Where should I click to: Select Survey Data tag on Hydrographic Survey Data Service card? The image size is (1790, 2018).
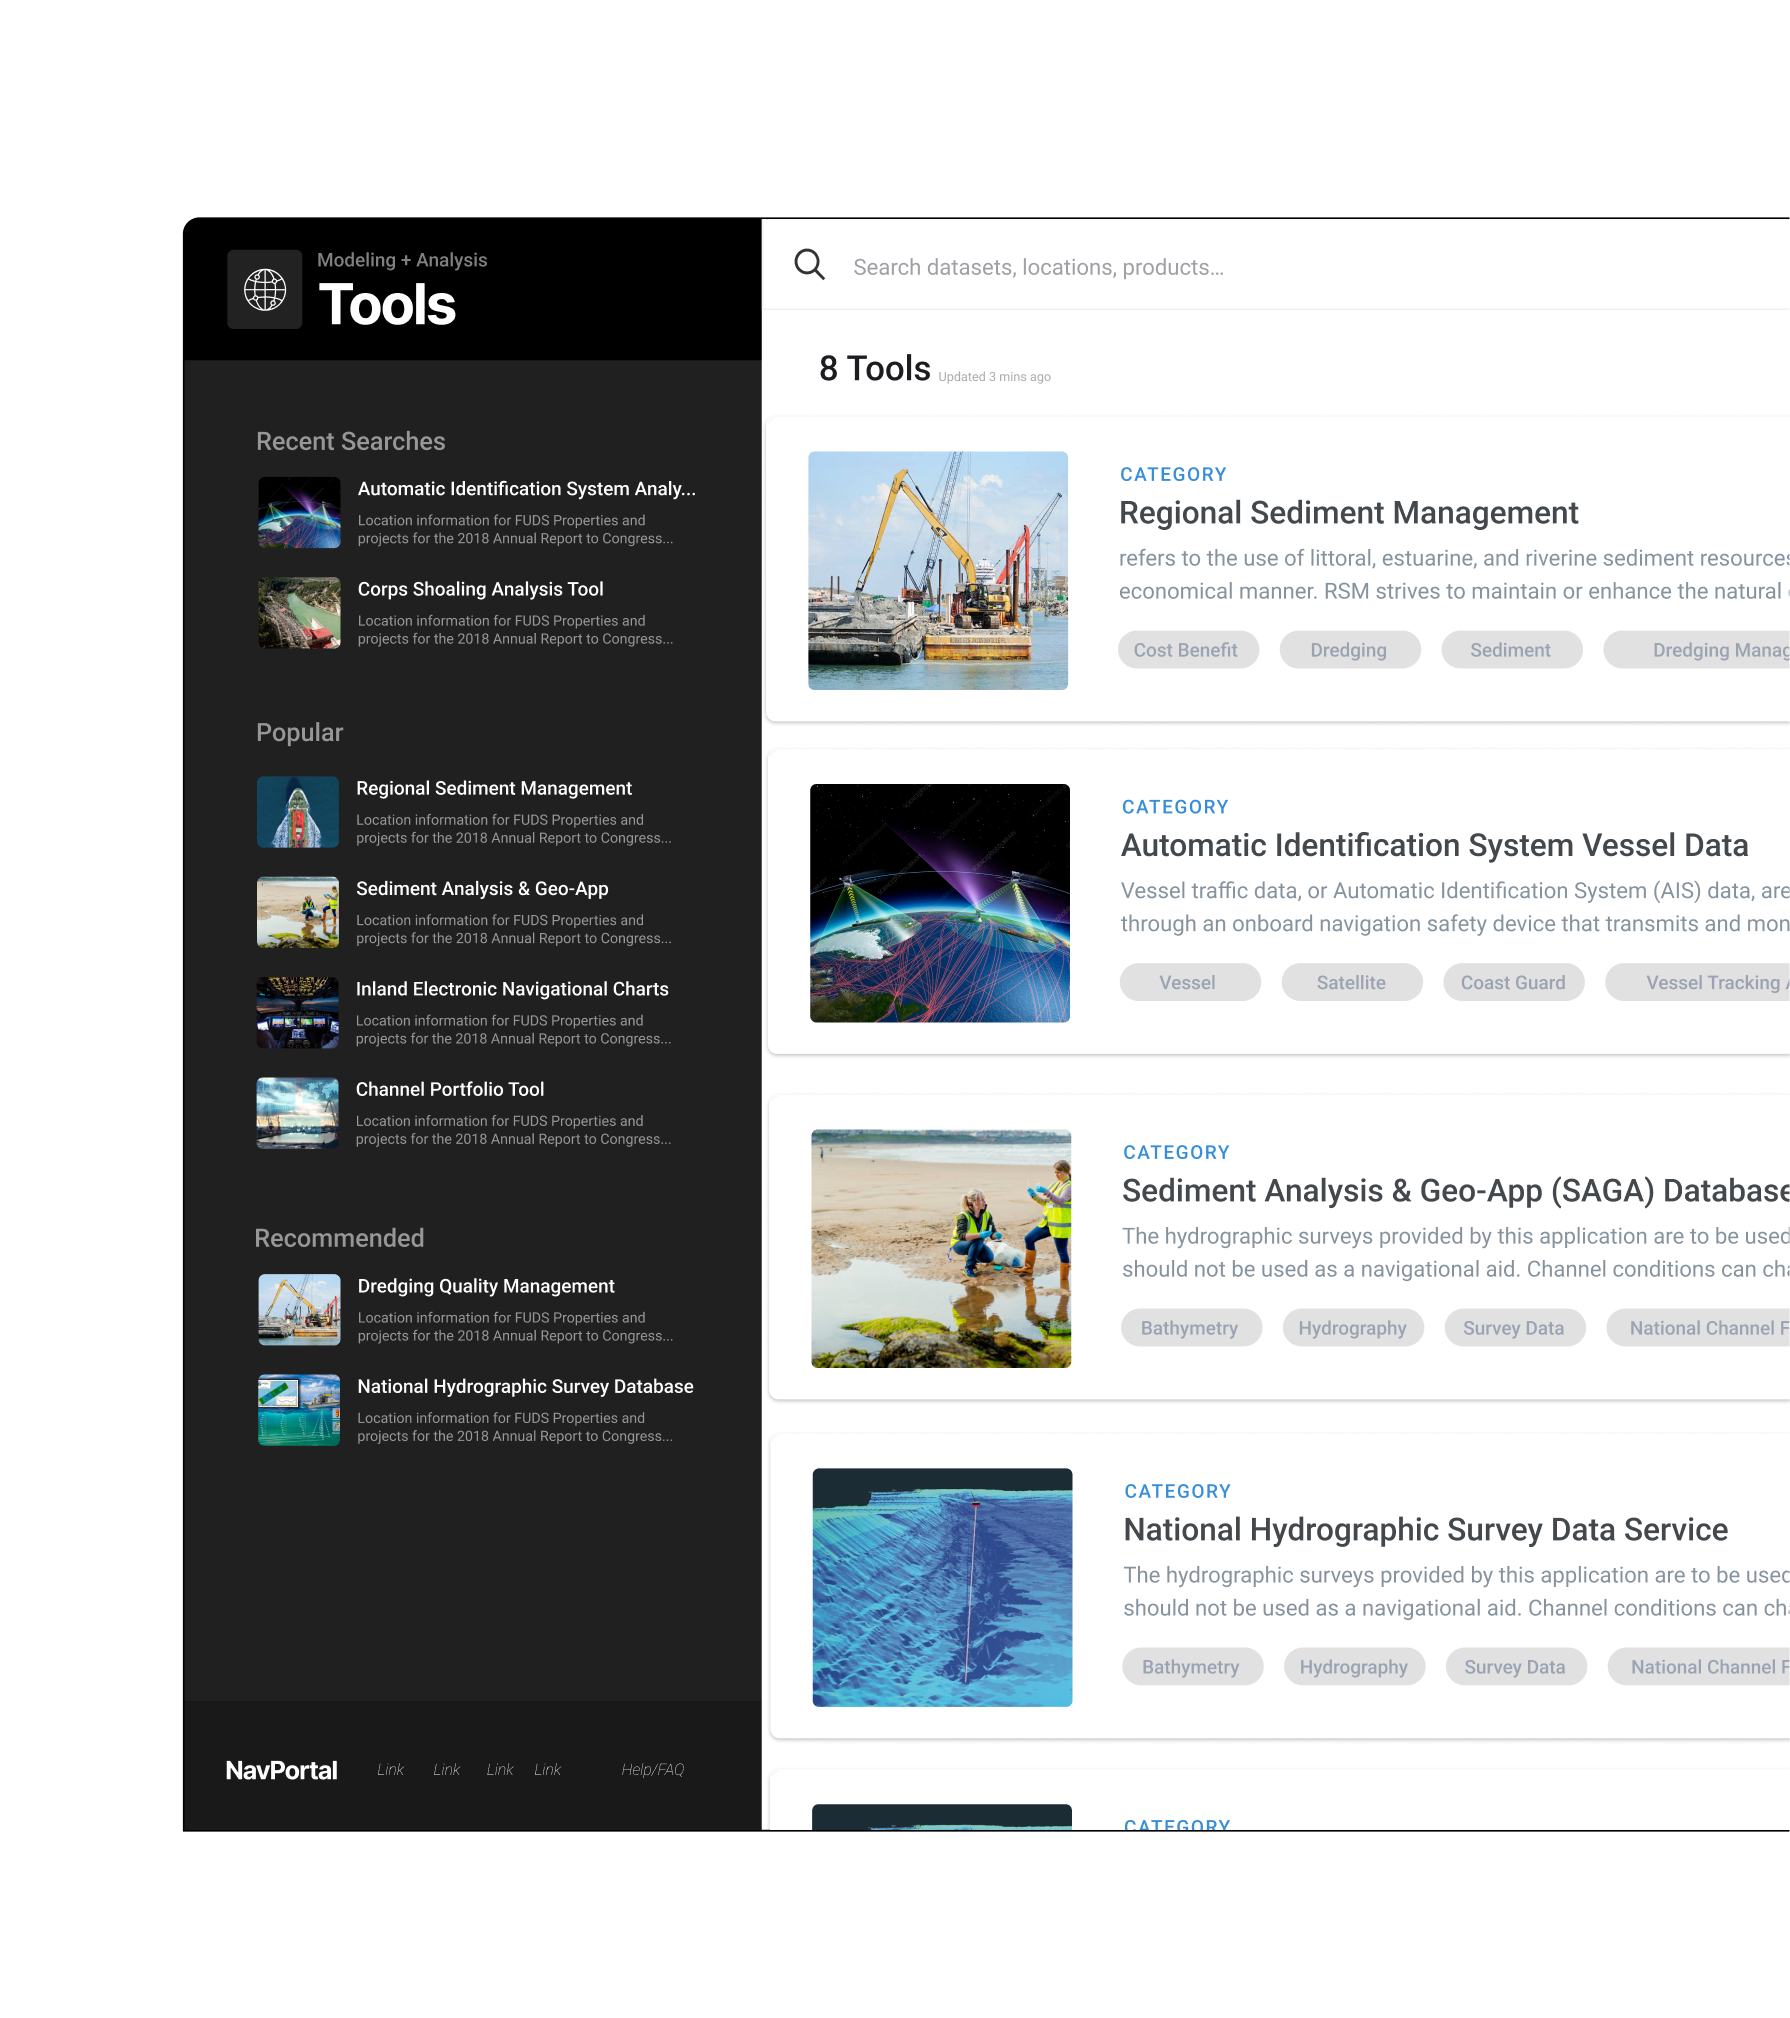tap(1516, 1667)
